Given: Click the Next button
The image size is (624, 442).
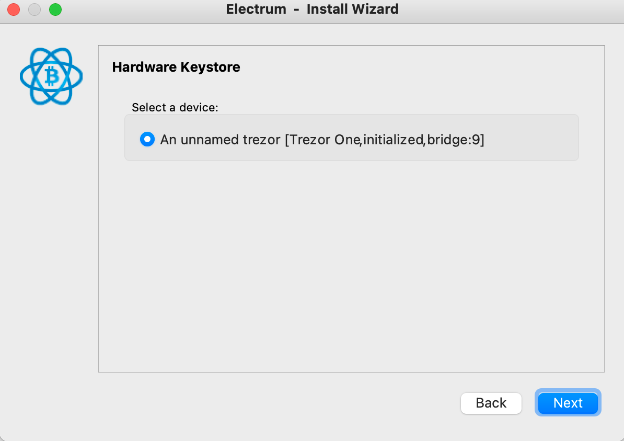Looking at the screenshot, I should (x=567, y=403).
